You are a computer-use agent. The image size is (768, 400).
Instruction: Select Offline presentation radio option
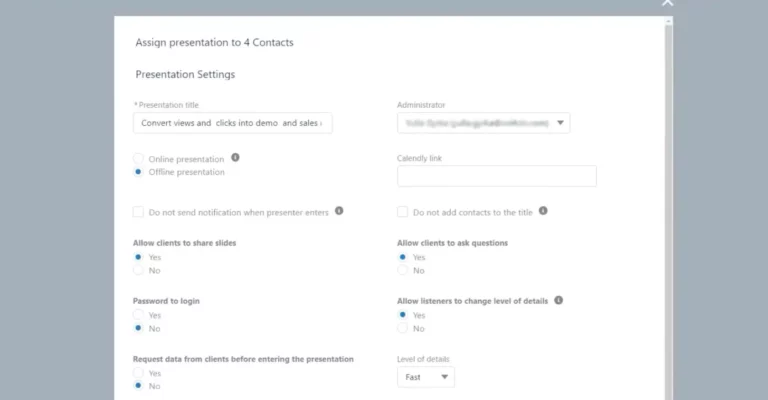tap(138, 172)
